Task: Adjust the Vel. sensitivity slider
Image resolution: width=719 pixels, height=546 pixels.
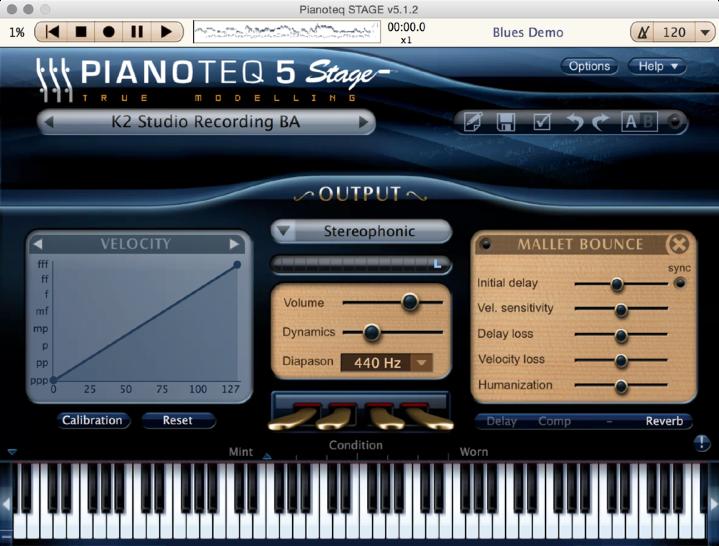Action: coord(621,310)
